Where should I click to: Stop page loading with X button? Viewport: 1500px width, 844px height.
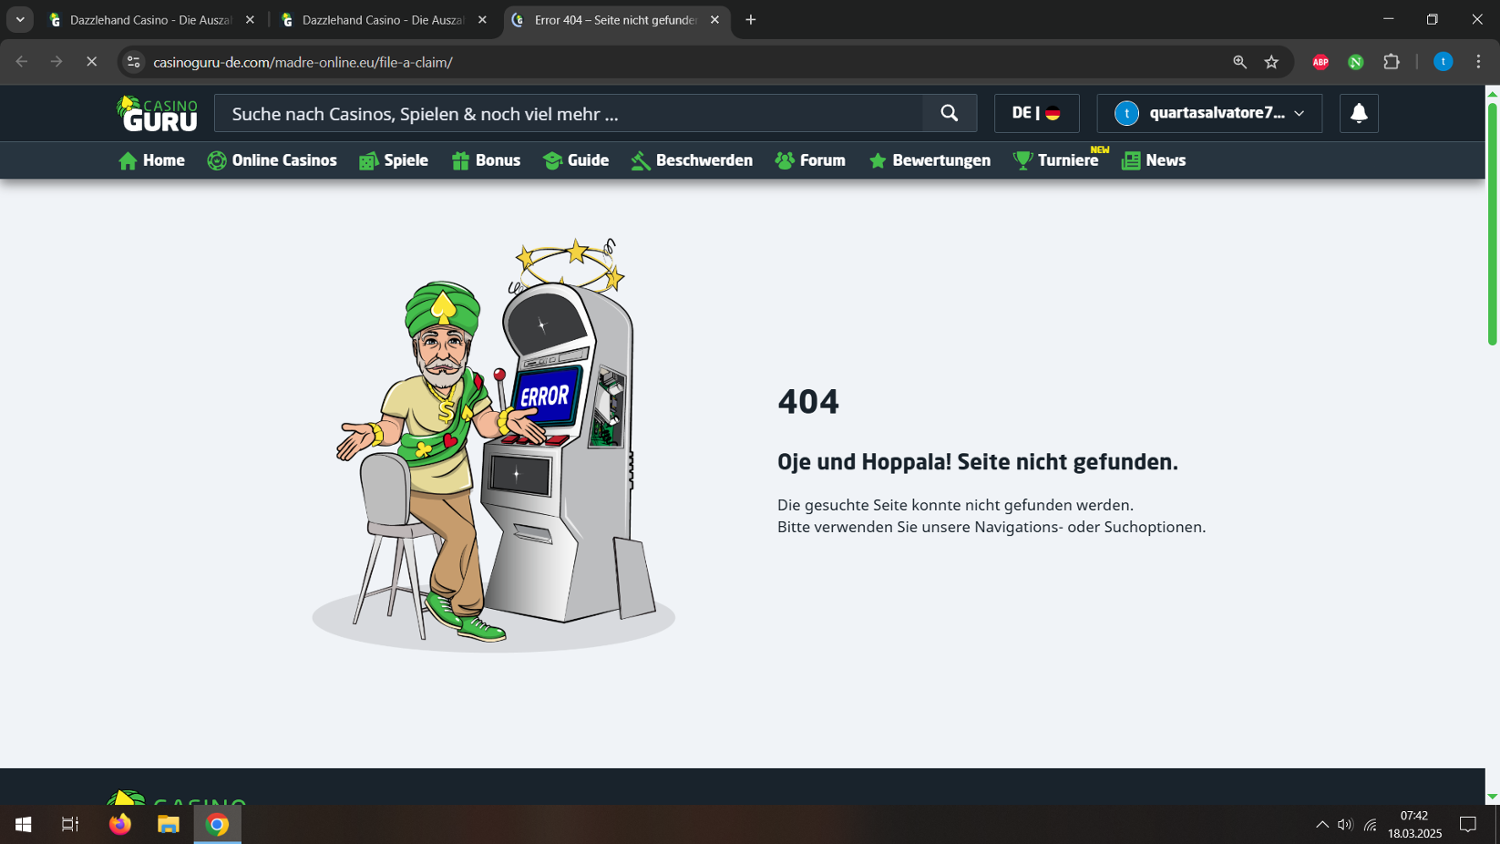coord(91,62)
